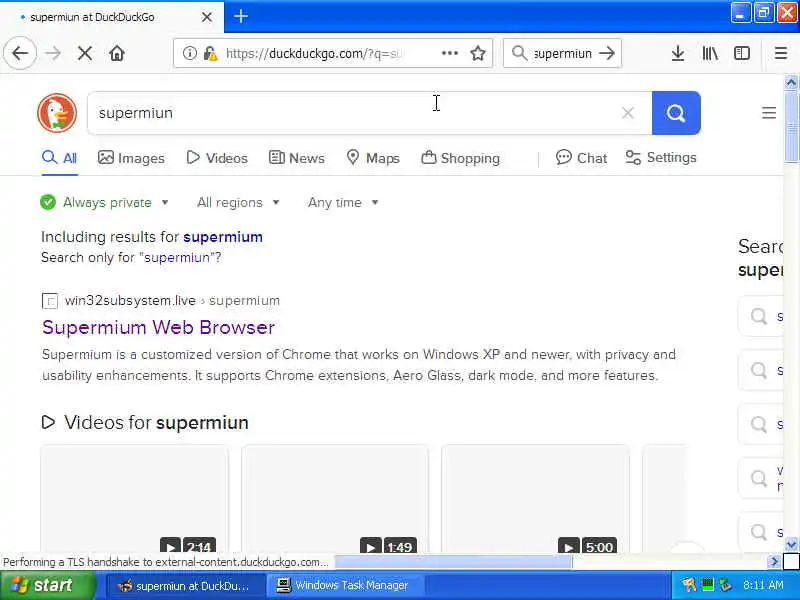Expand the Any time dropdown
Screen dimensions: 800x600
point(343,203)
